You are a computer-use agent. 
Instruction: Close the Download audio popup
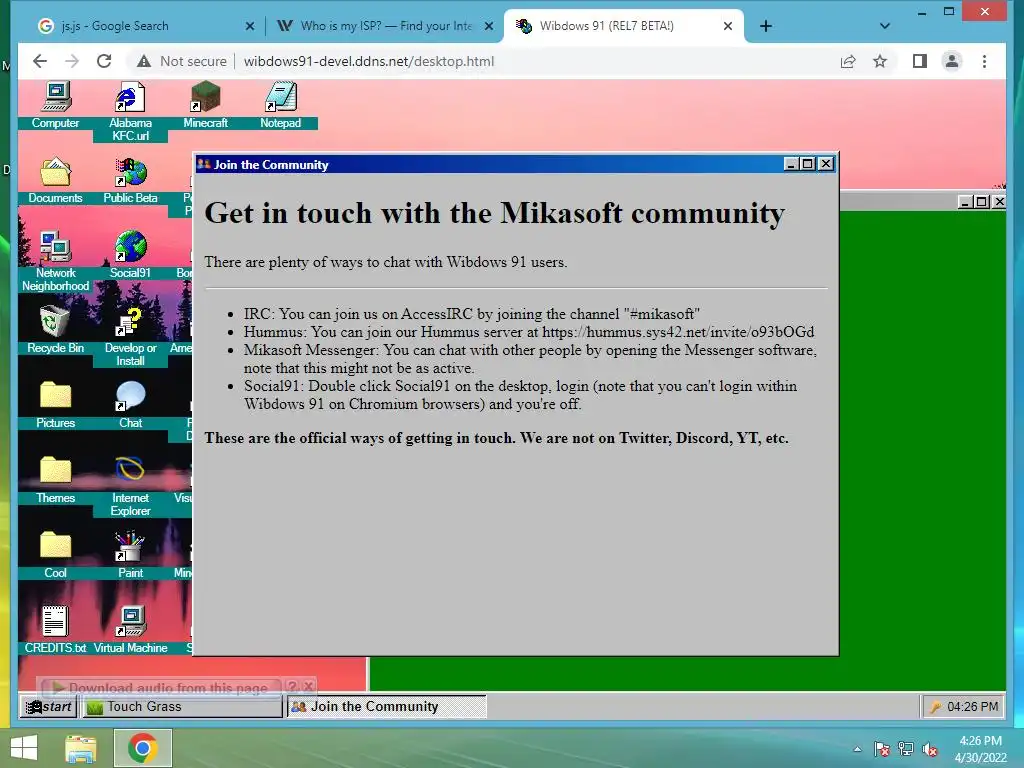[308, 686]
